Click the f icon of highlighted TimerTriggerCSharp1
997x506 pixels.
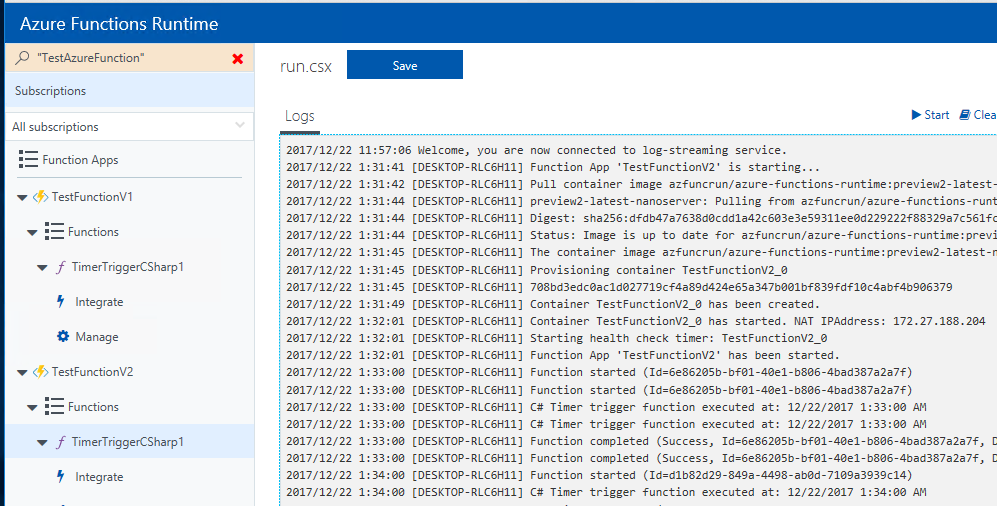click(60, 442)
